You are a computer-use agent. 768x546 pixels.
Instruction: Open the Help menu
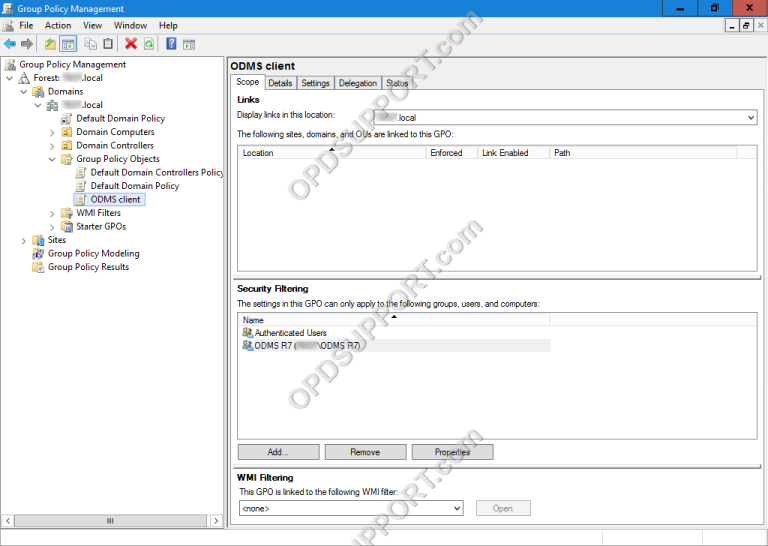[x=168, y=25]
